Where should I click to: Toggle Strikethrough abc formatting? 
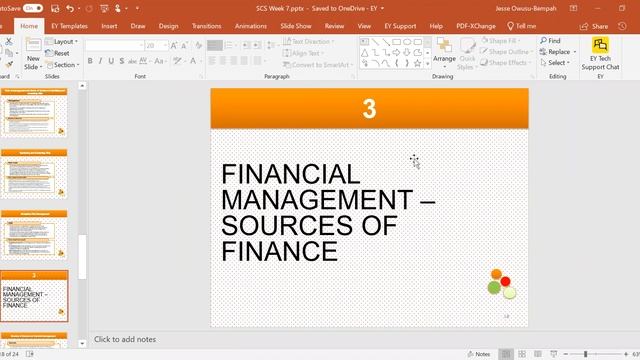[x=132, y=61]
